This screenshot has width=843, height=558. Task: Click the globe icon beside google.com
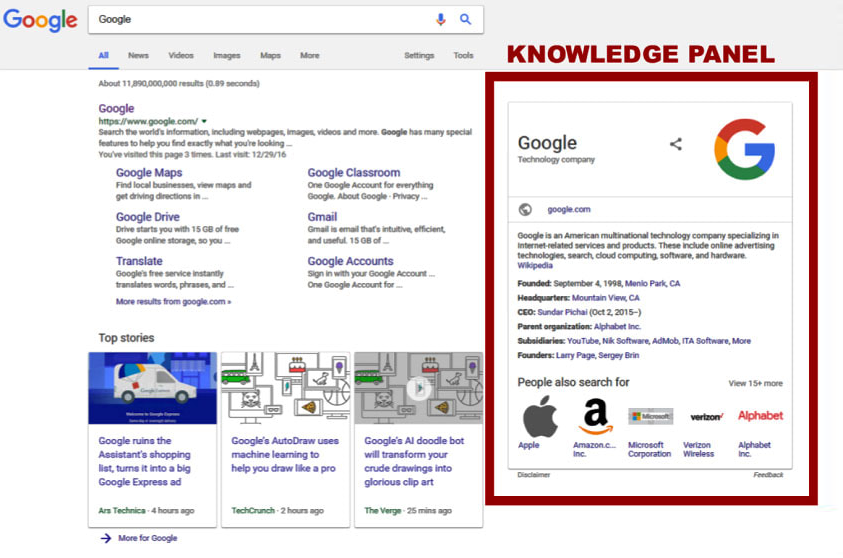(x=525, y=209)
